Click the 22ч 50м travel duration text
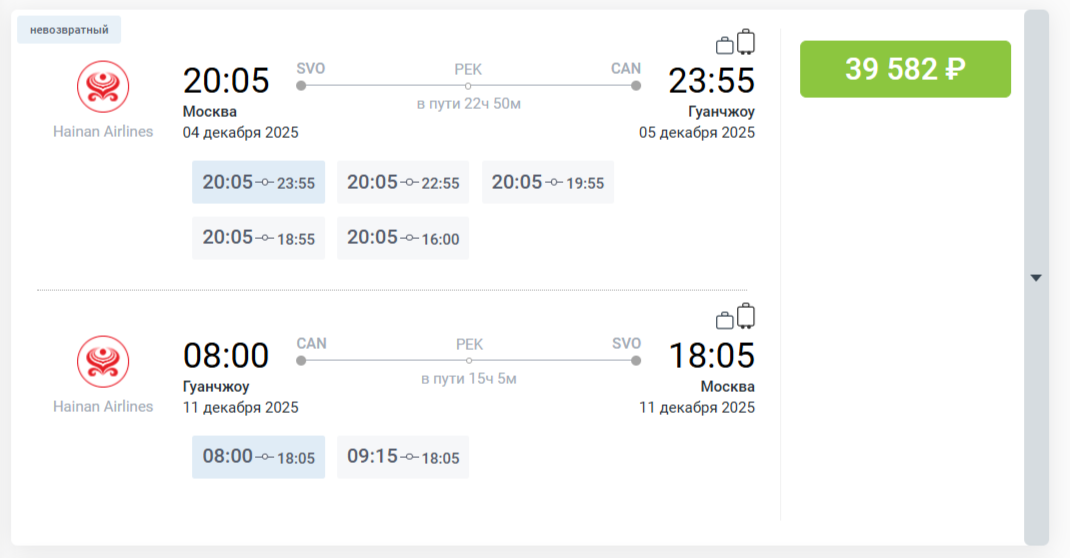Screen dimensions: 1070x558 (x=469, y=104)
